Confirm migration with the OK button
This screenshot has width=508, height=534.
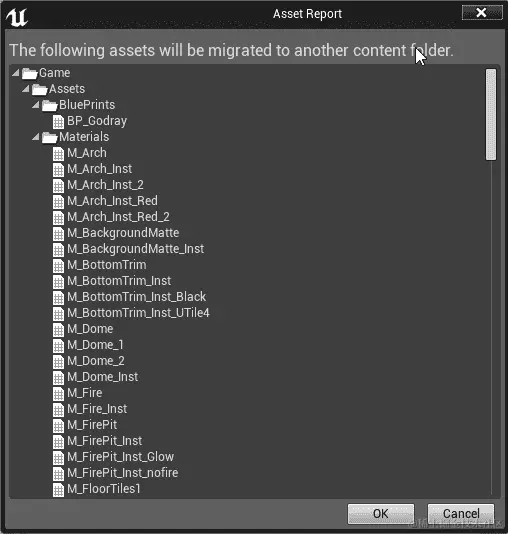[381, 514]
